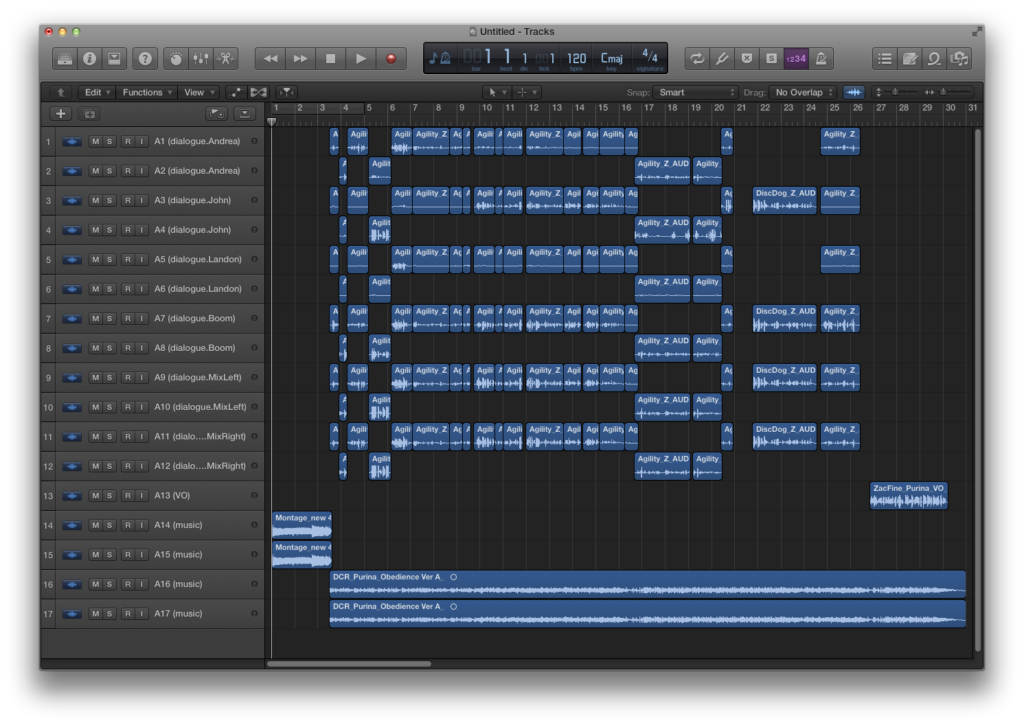Click the horizontal scrollbar thumb
Screen dimensions: 1024x725
coord(349,664)
